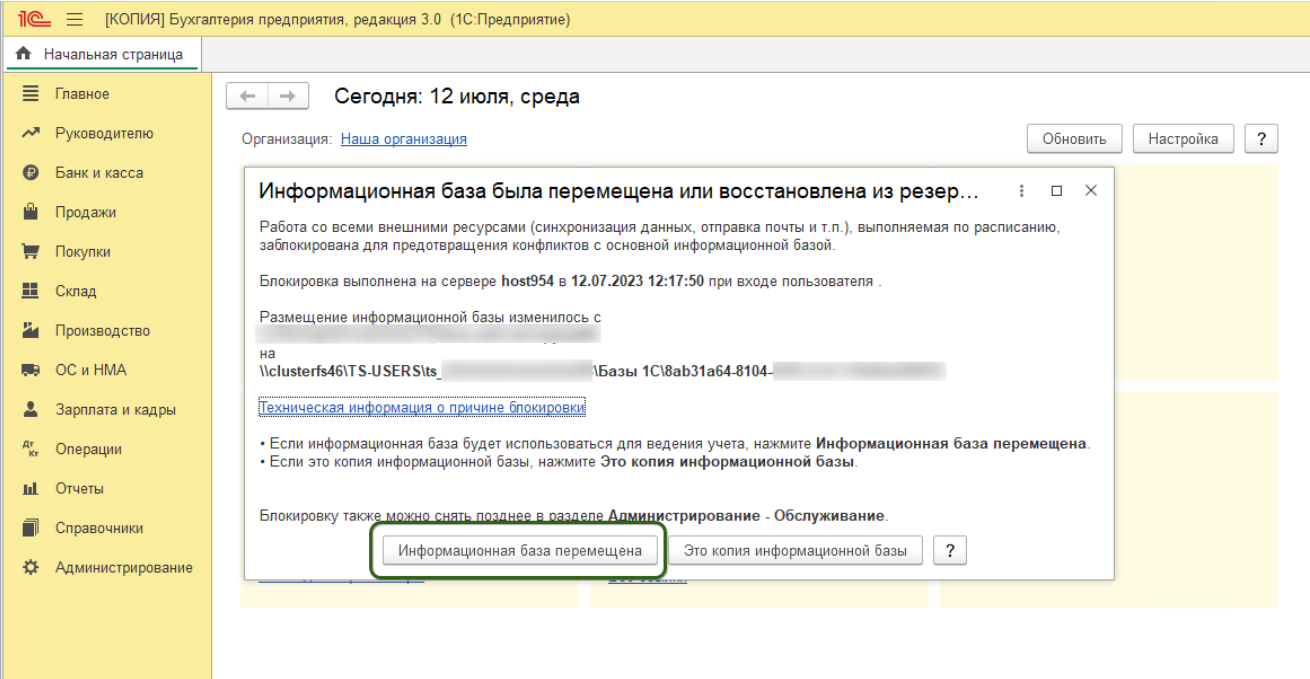Click Информационная база перемещена button
1310x679 pixels.
pyautogui.click(x=520, y=550)
